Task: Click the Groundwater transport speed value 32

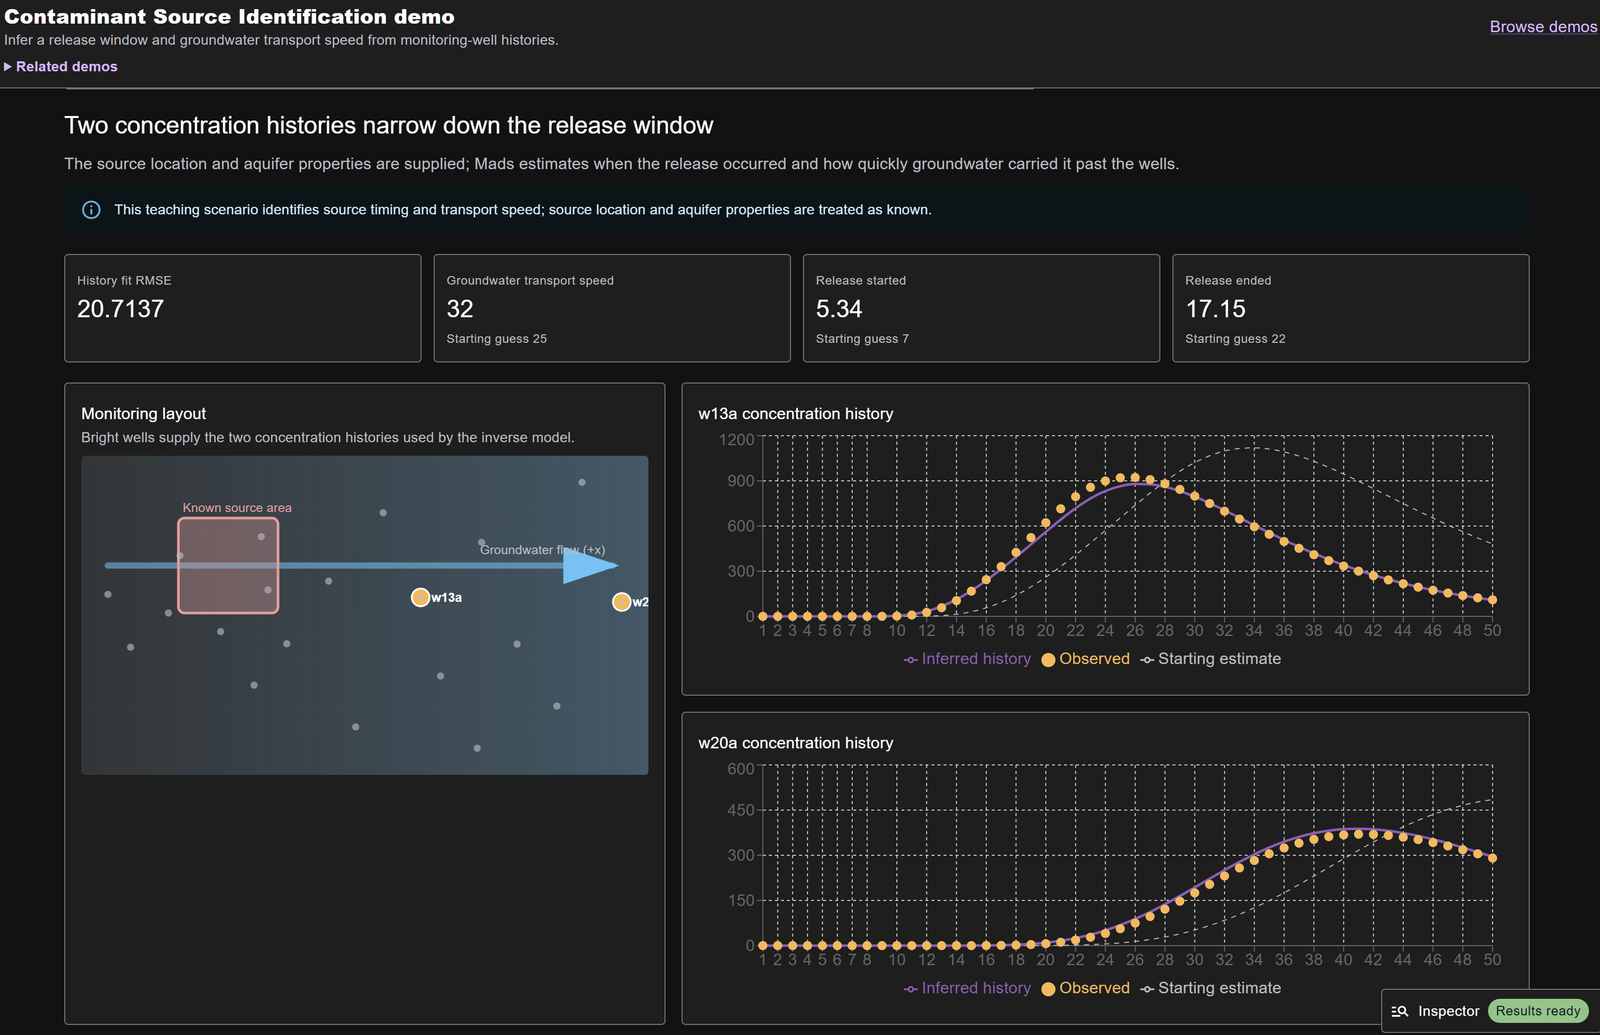Action: pos(460,309)
